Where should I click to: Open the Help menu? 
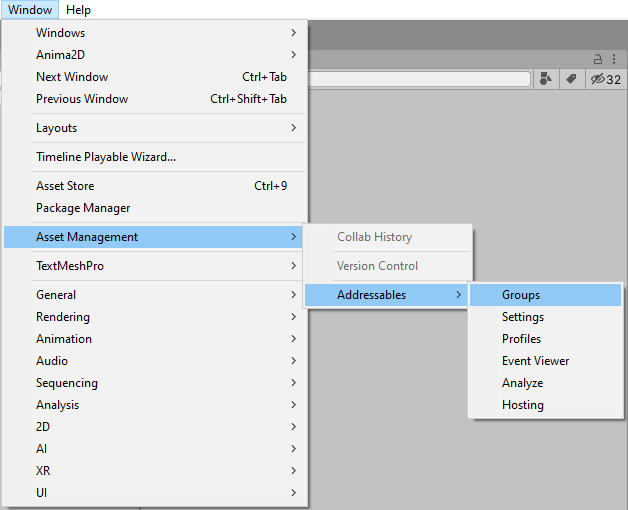click(x=78, y=10)
